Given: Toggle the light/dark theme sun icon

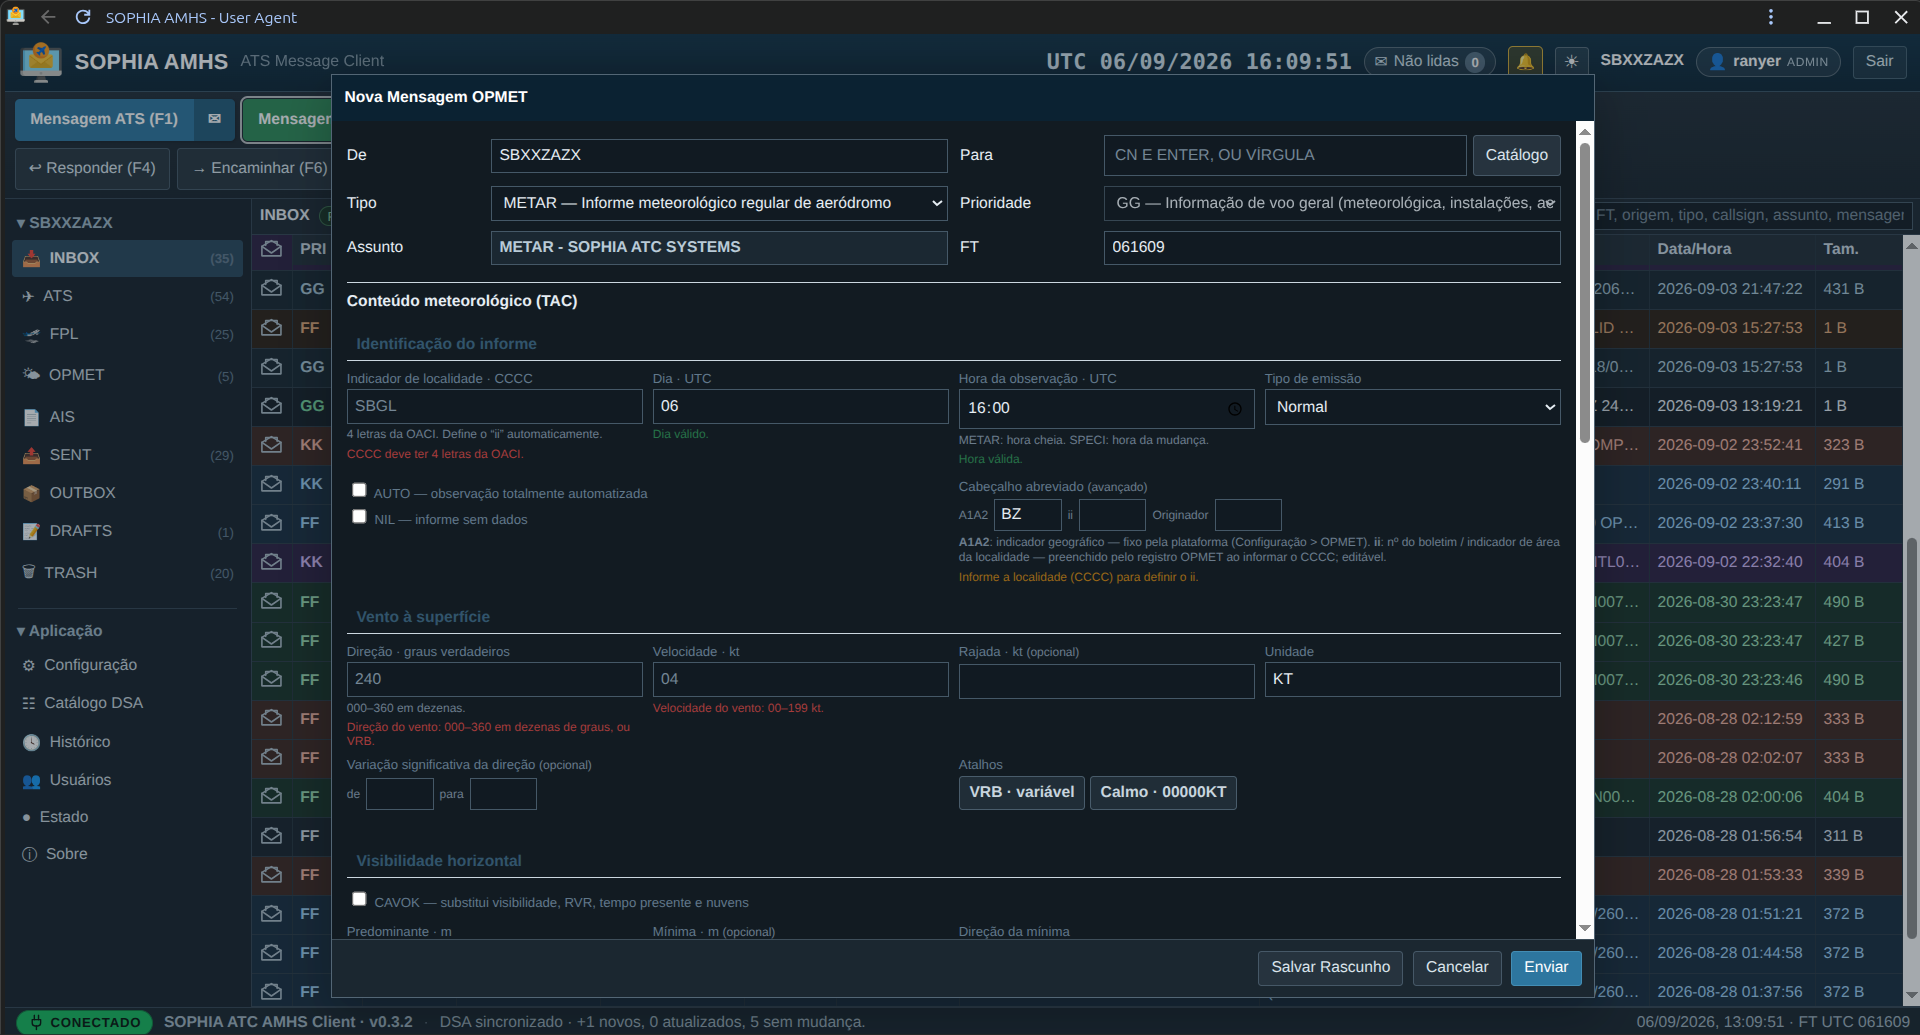Looking at the screenshot, I should tap(1571, 61).
